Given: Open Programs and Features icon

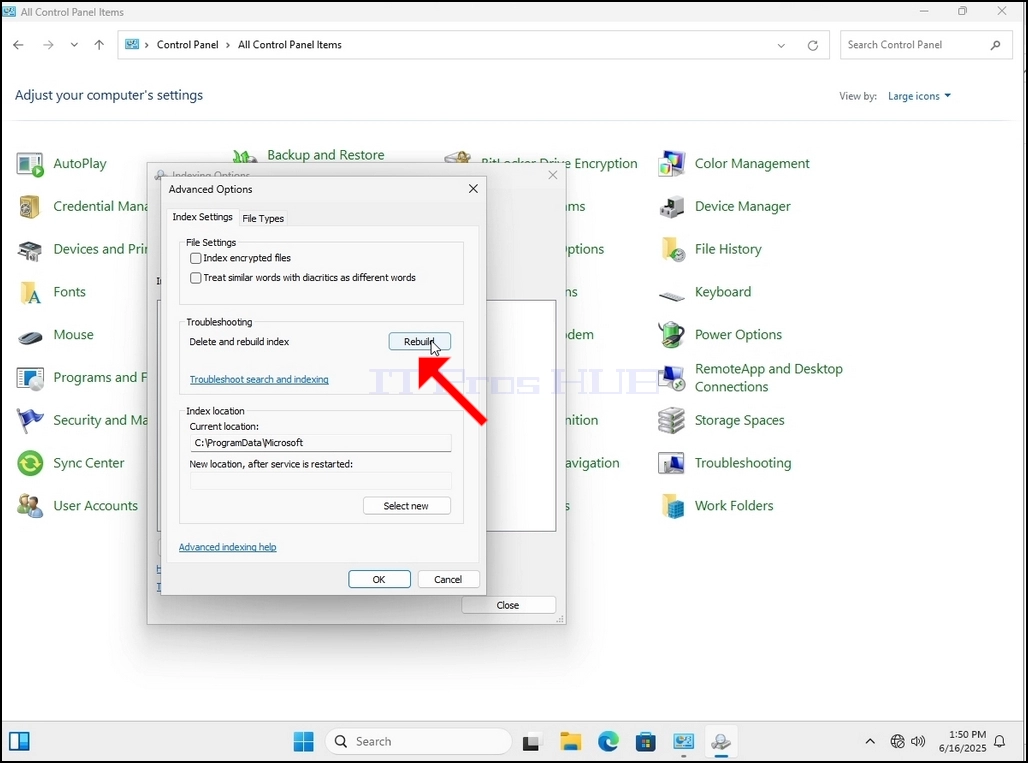Looking at the screenshot, I should 30,378.
